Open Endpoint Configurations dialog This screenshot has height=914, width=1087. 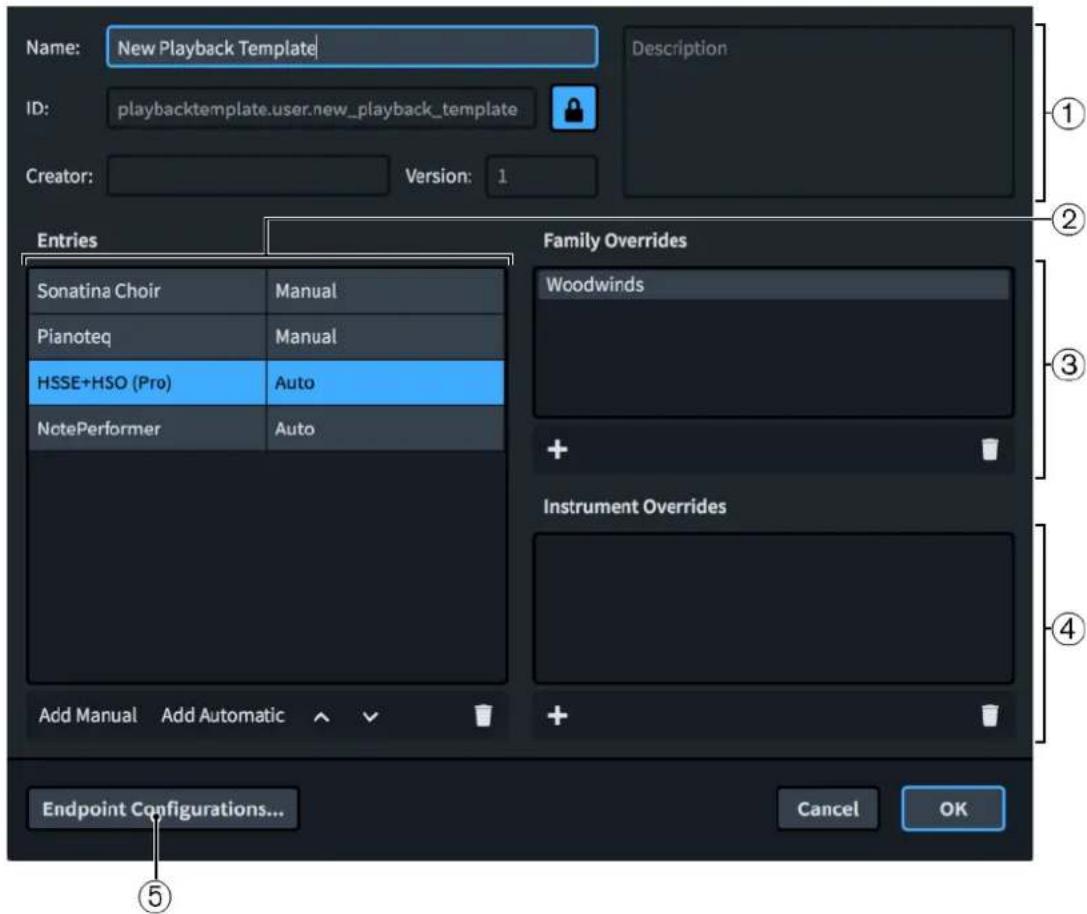coord(163,809)
